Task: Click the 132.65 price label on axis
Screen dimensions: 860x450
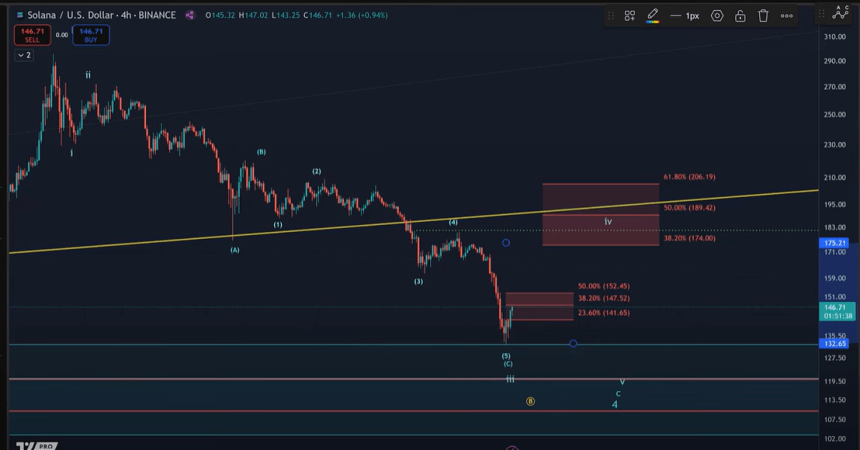Action: 834,344
